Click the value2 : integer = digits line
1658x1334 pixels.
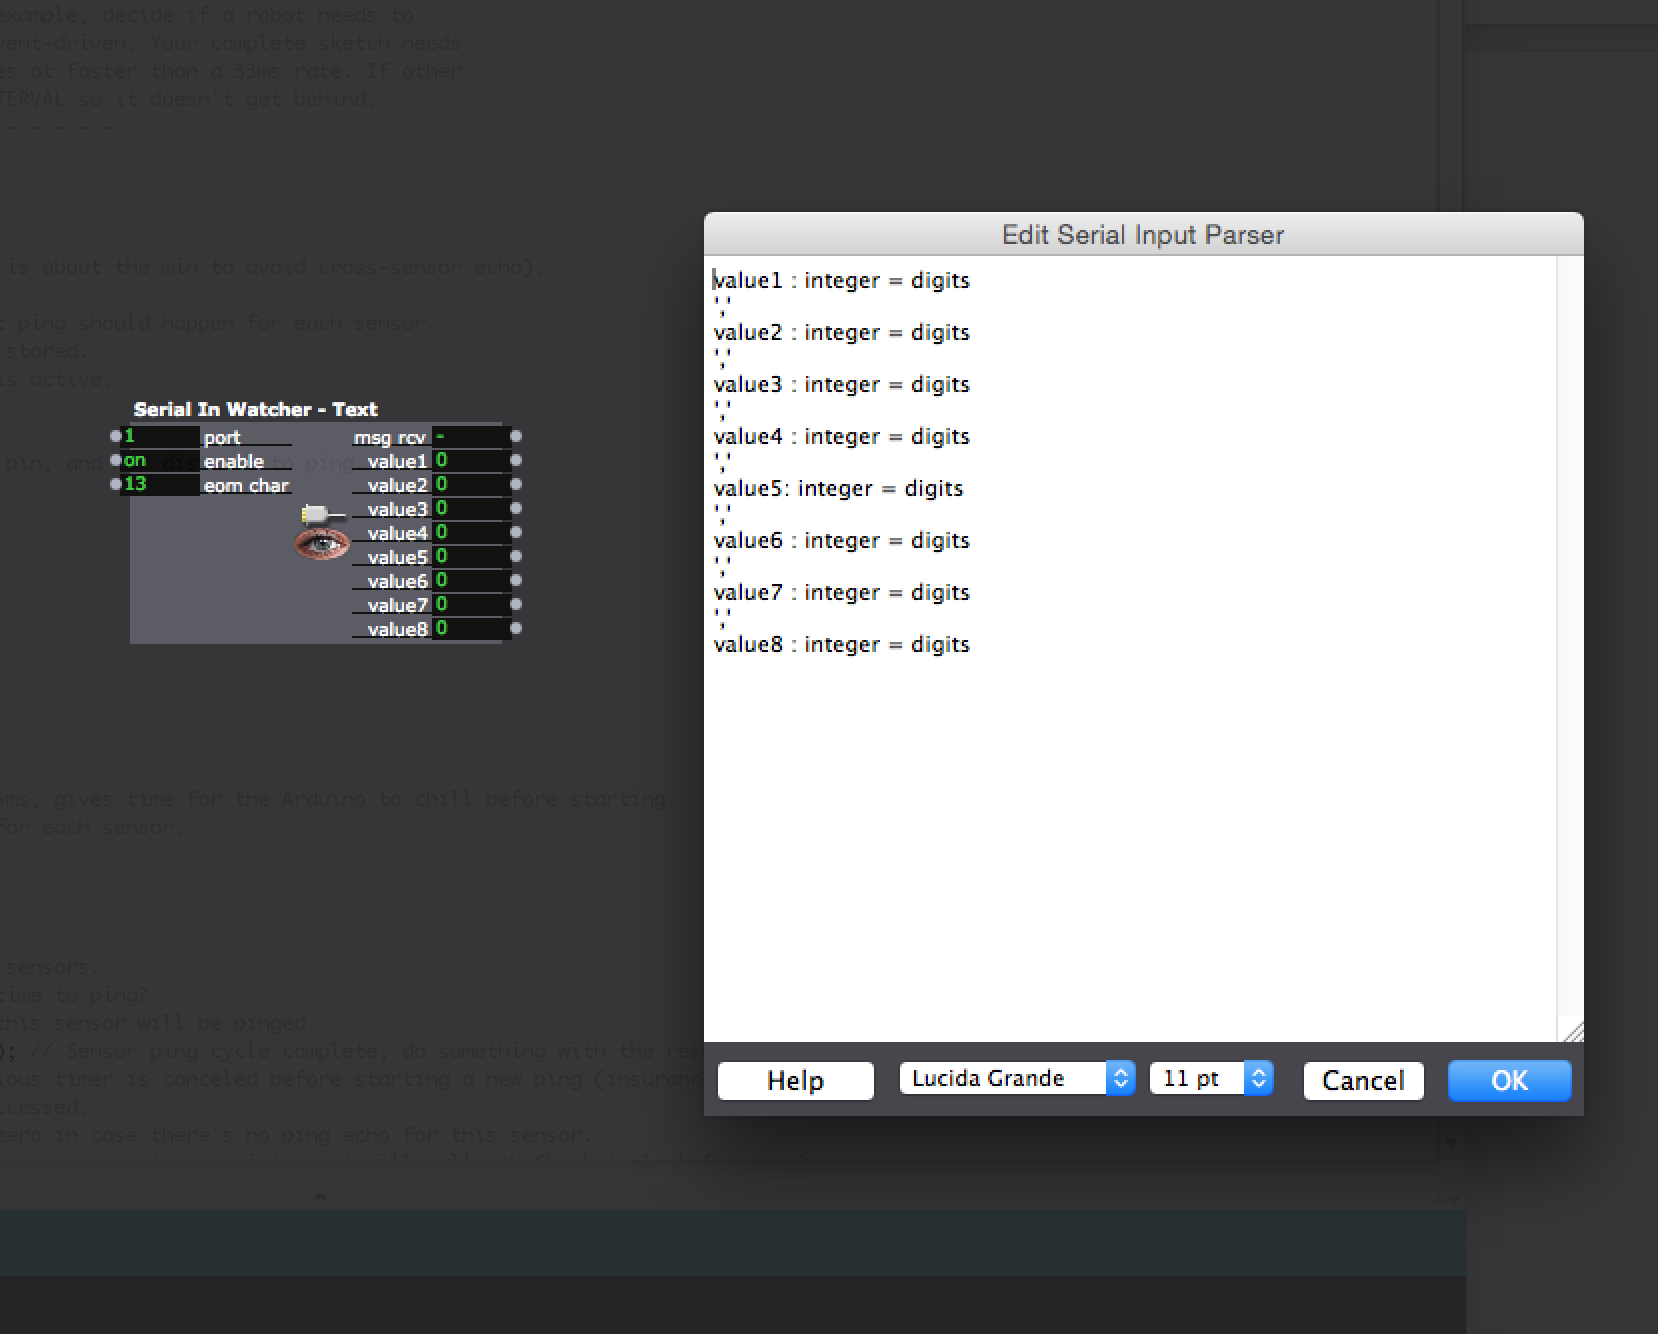(841, 333)
